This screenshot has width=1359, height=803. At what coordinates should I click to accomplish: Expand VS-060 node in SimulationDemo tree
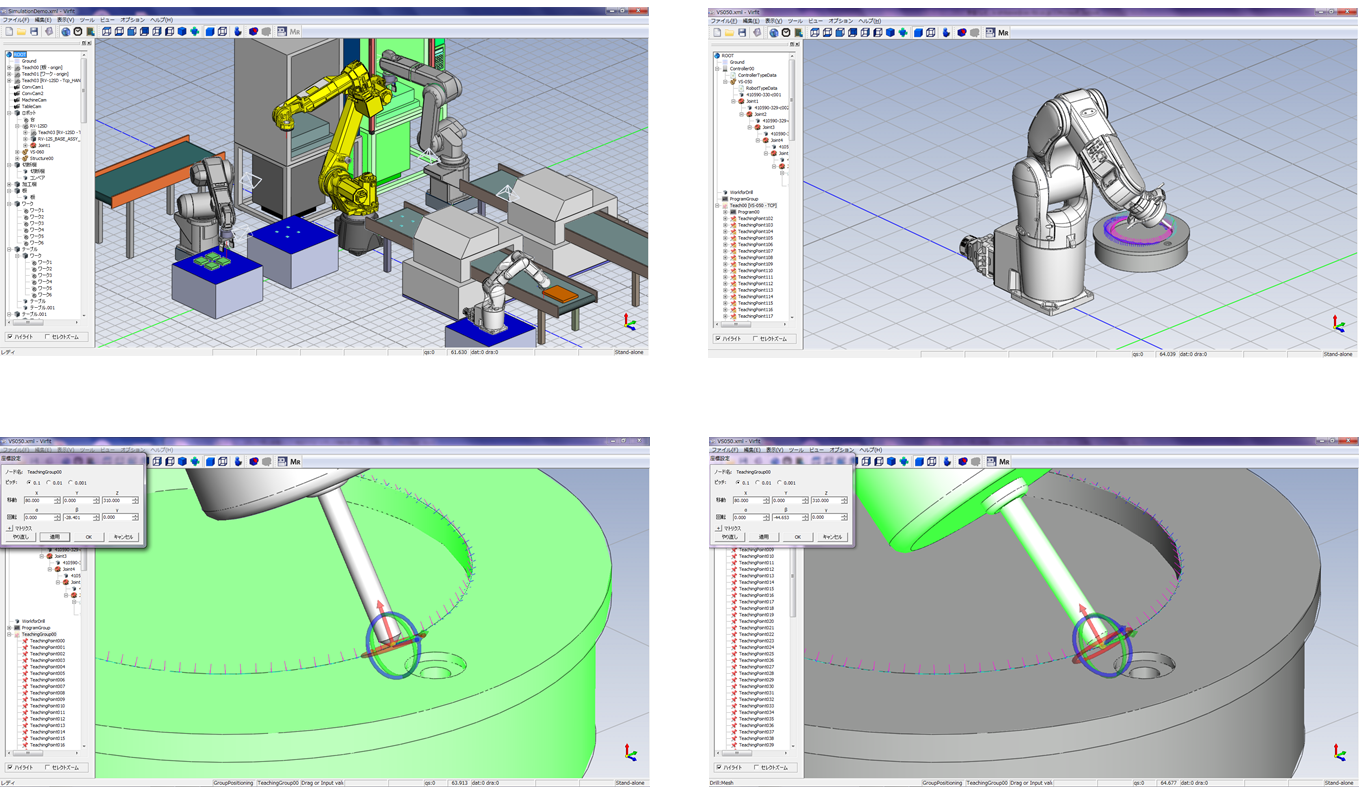coord(17,152)
